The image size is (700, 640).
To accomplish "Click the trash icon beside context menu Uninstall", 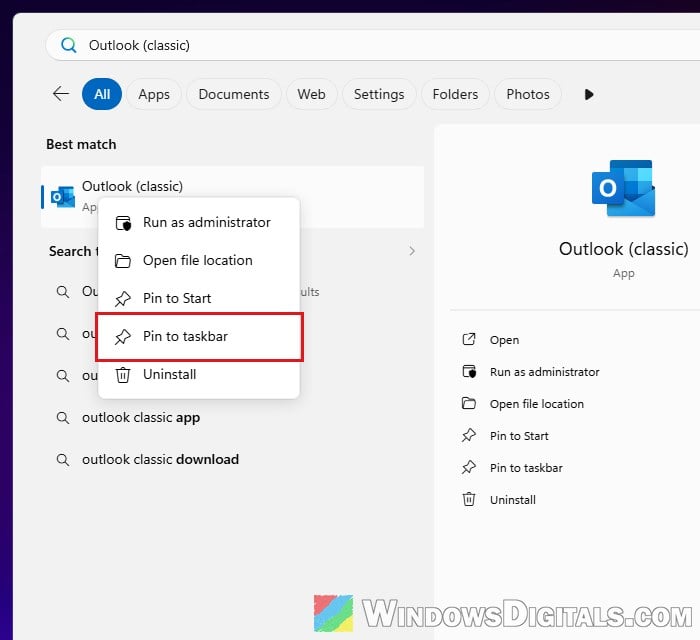I will click(123, 374).
